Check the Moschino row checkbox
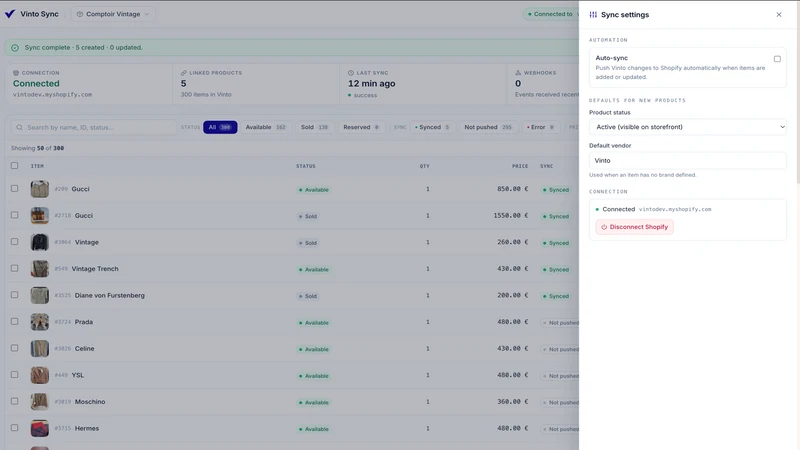Screen dimensions: 800x450 (14, 401)
